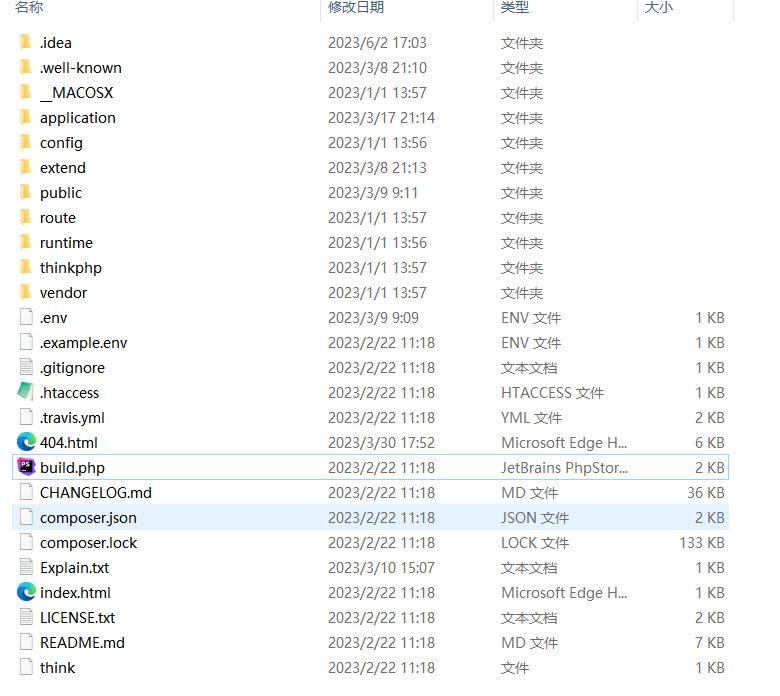Click the think file icon
Screen dimensions: 780x696
[26, 667]
